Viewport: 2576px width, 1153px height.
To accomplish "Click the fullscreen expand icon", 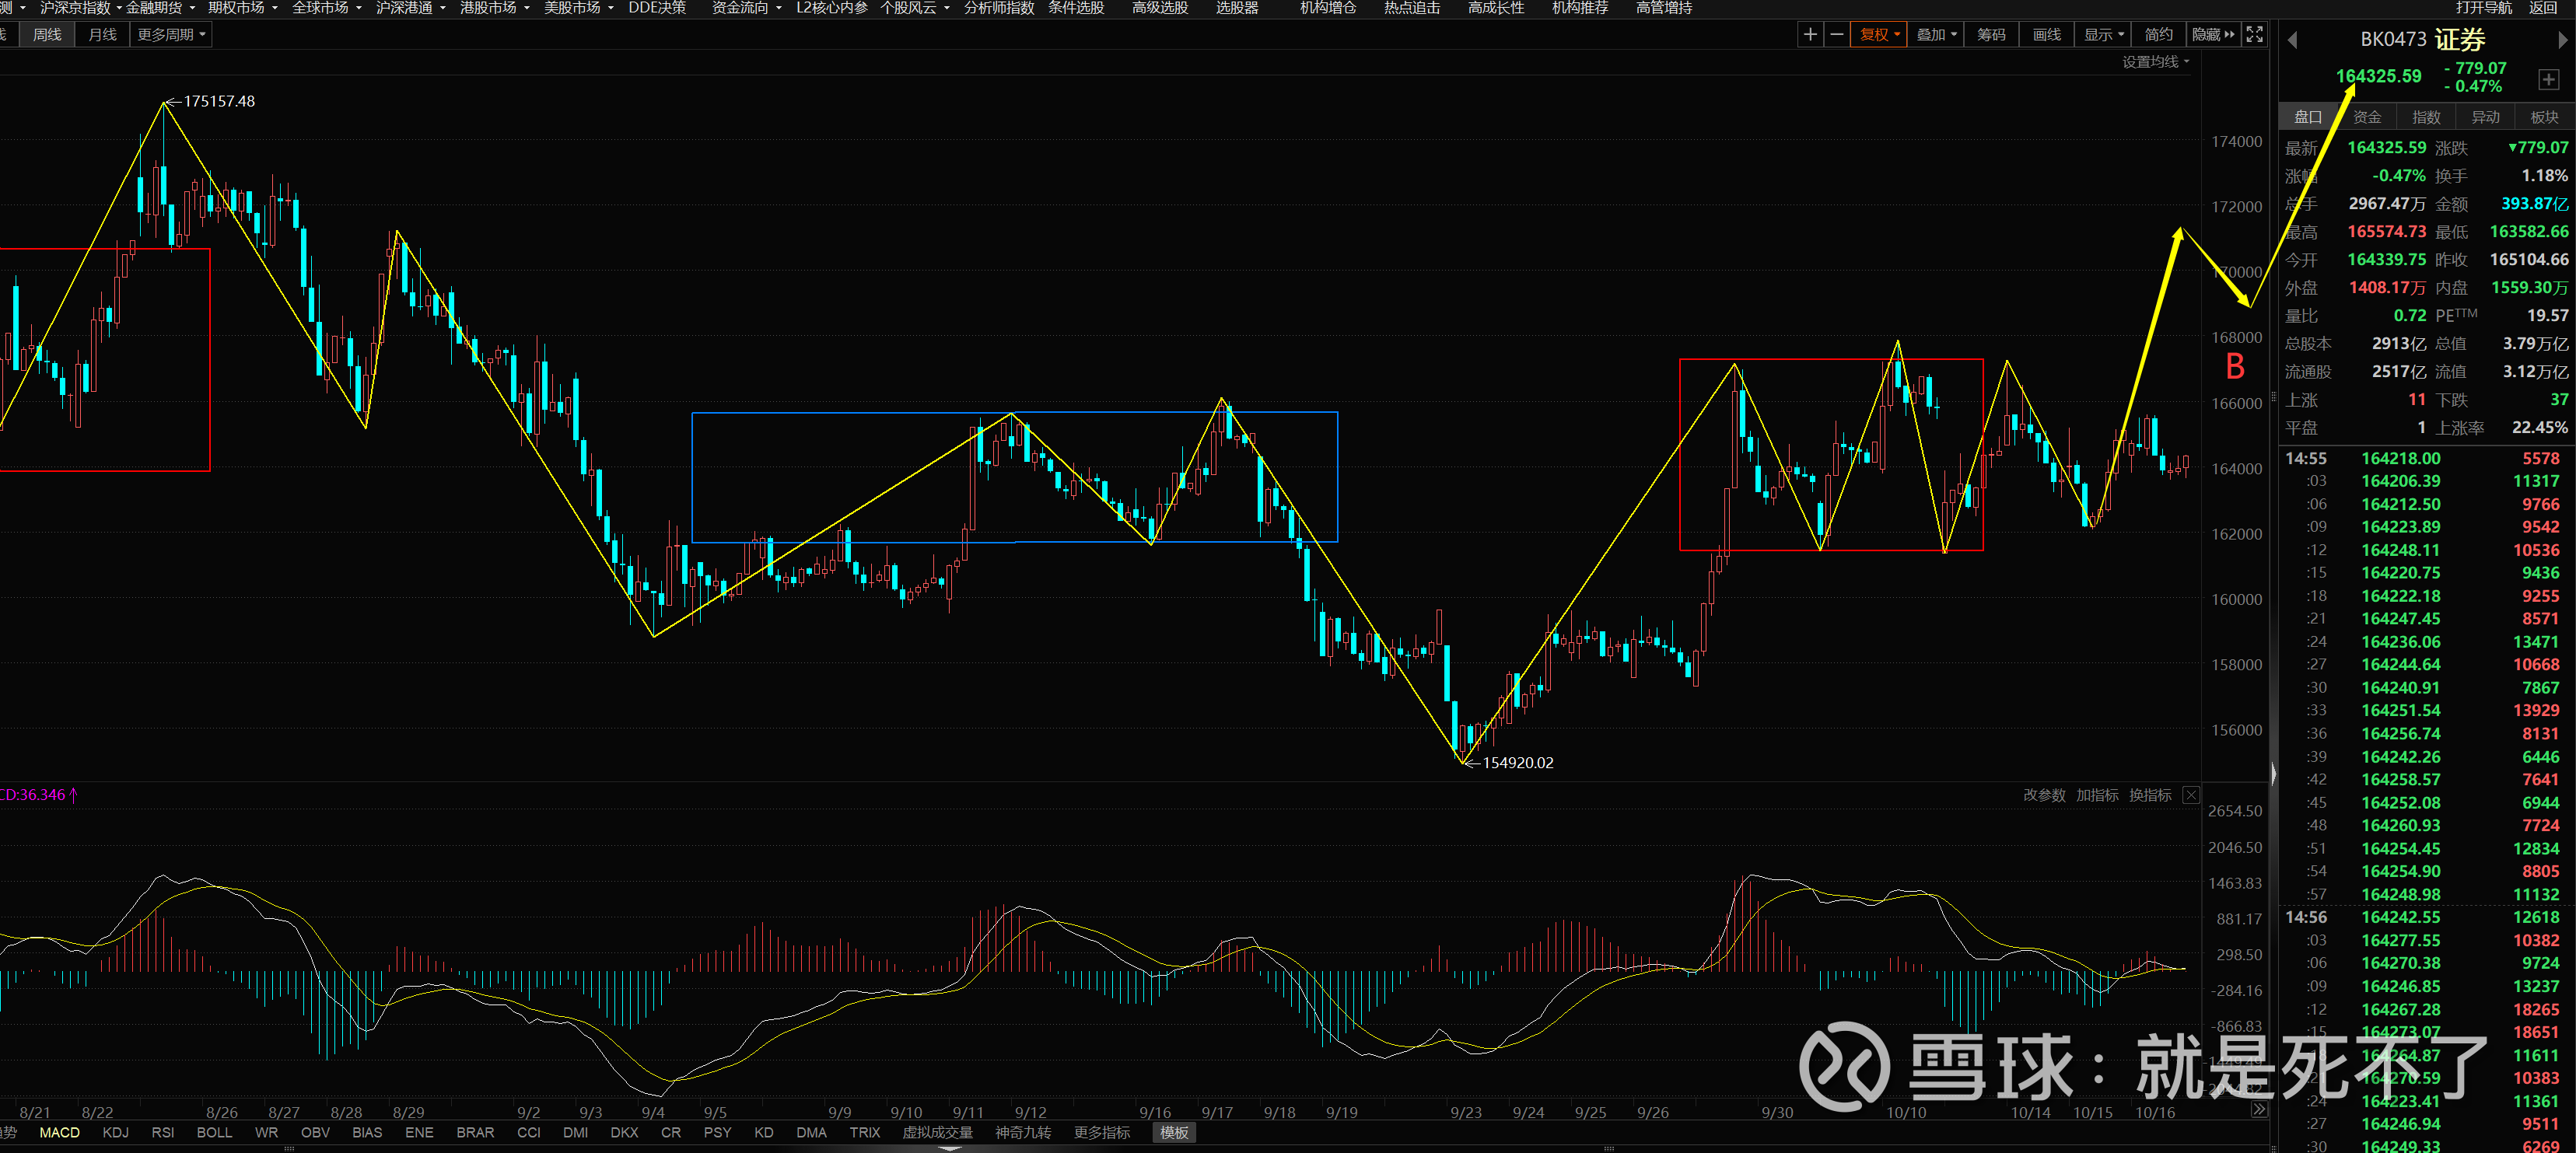I will (x=2254, y=35).
